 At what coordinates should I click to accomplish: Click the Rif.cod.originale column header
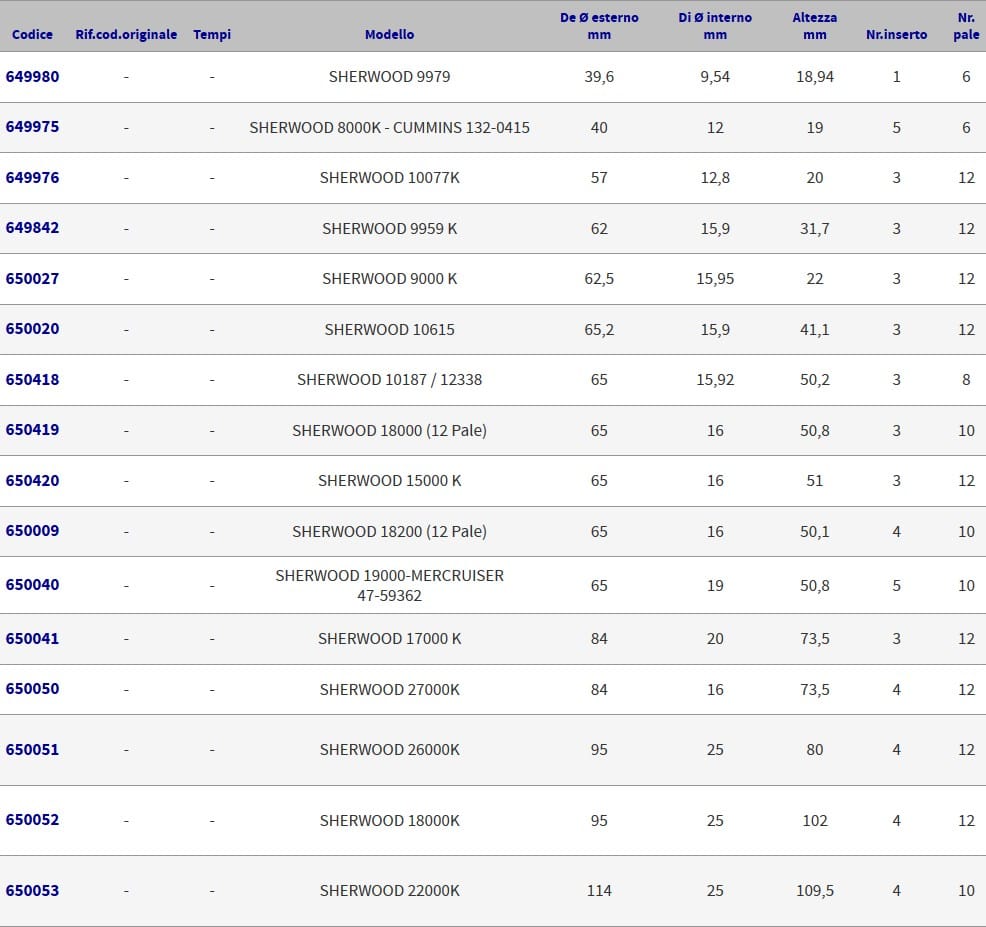click(126, 34)
